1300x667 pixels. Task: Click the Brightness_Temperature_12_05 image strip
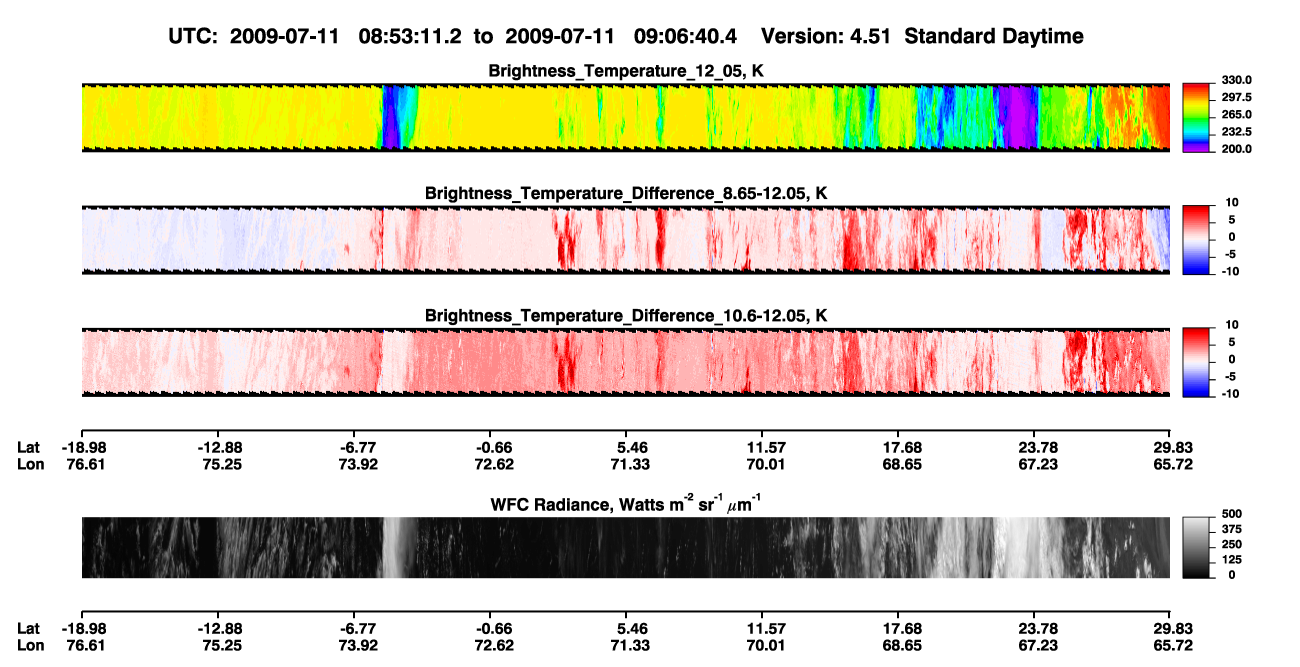[625, 117]
